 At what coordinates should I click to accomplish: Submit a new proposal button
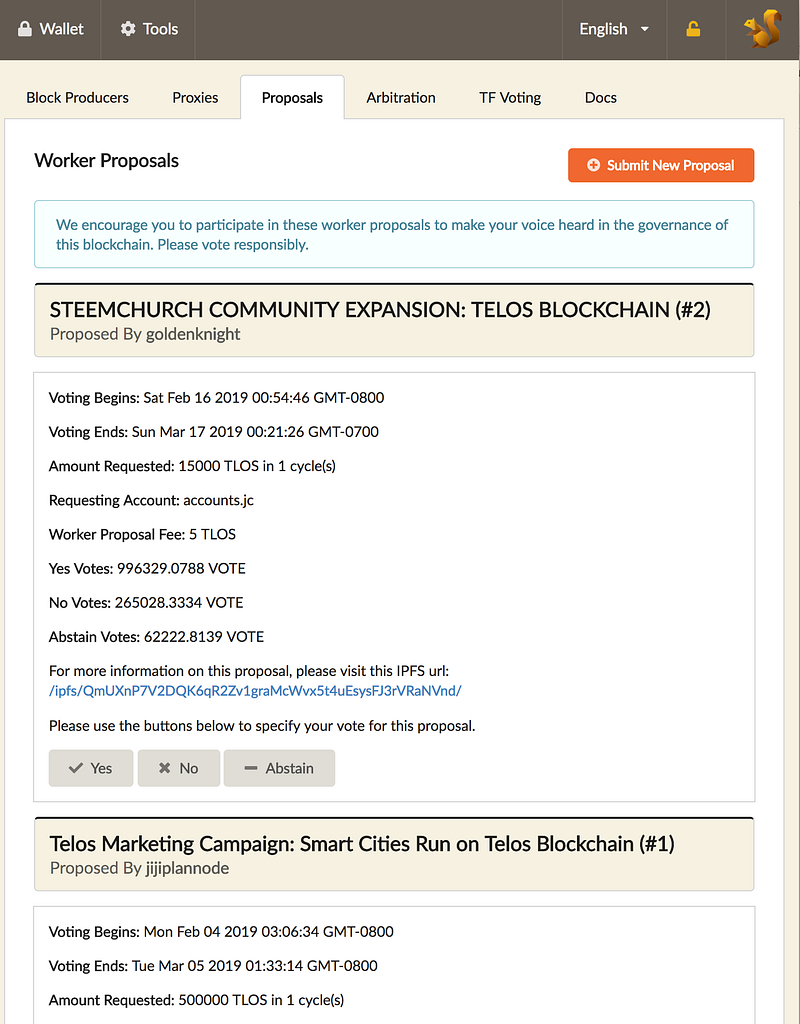tap(661, 165)
